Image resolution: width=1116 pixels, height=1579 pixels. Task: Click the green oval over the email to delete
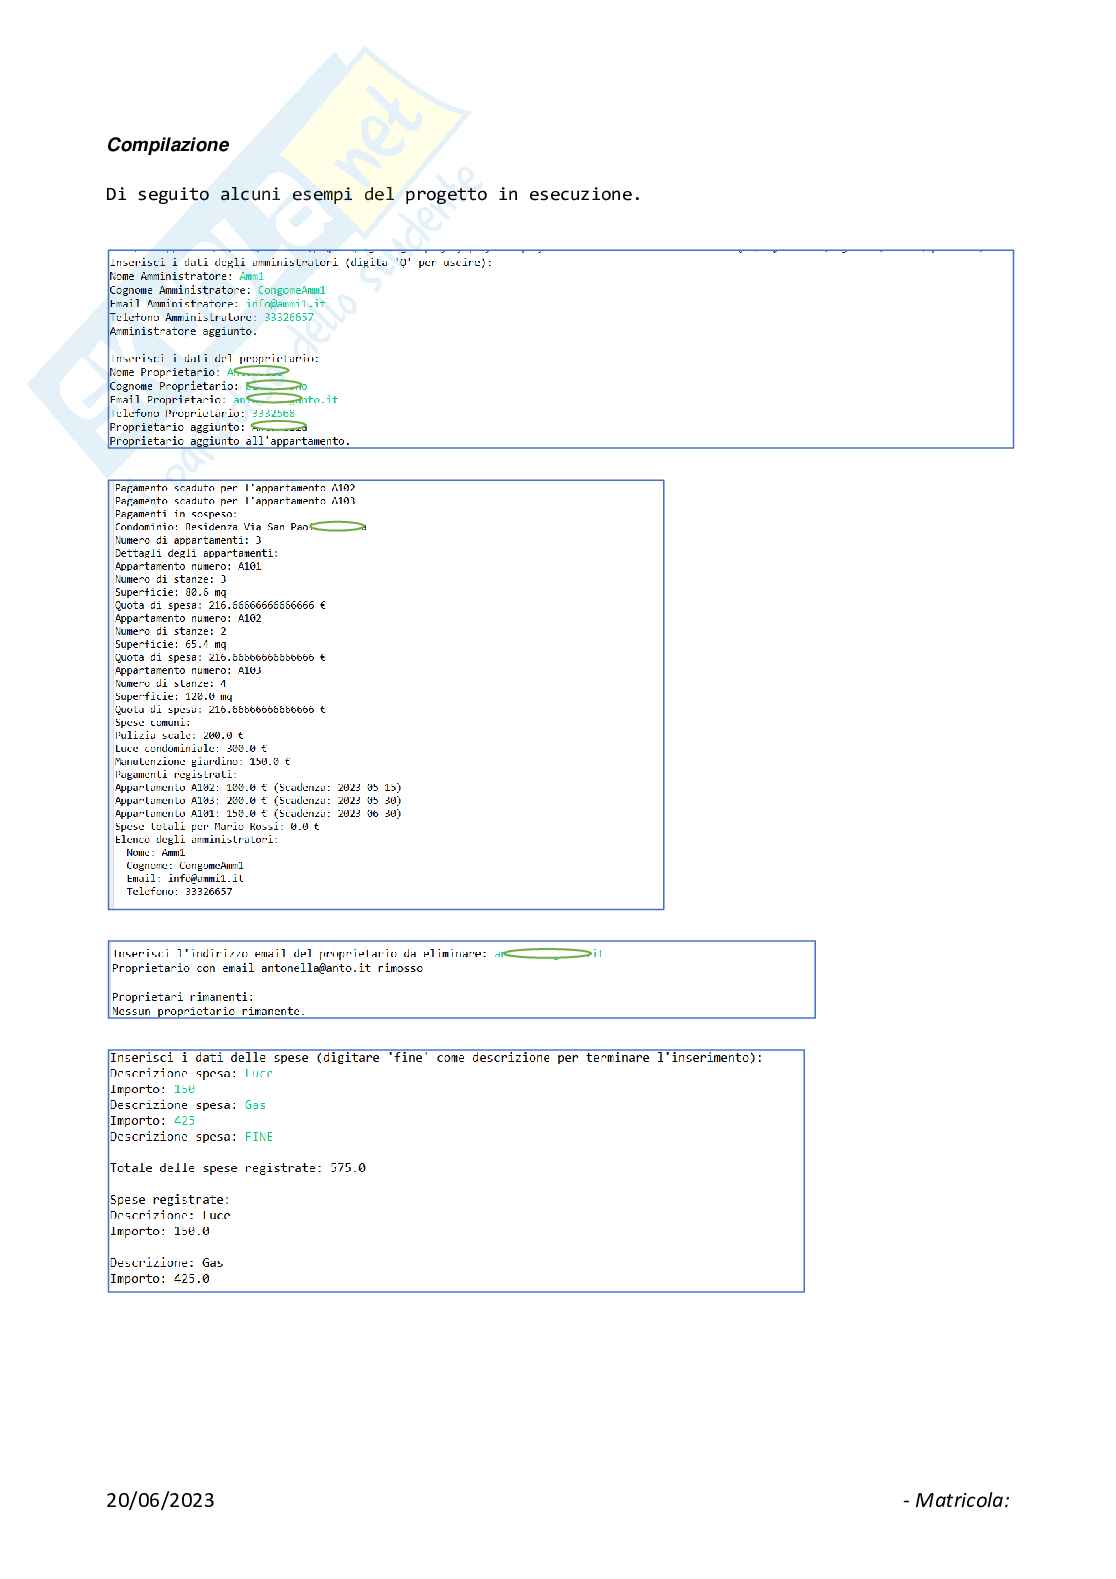pos(546,954)
